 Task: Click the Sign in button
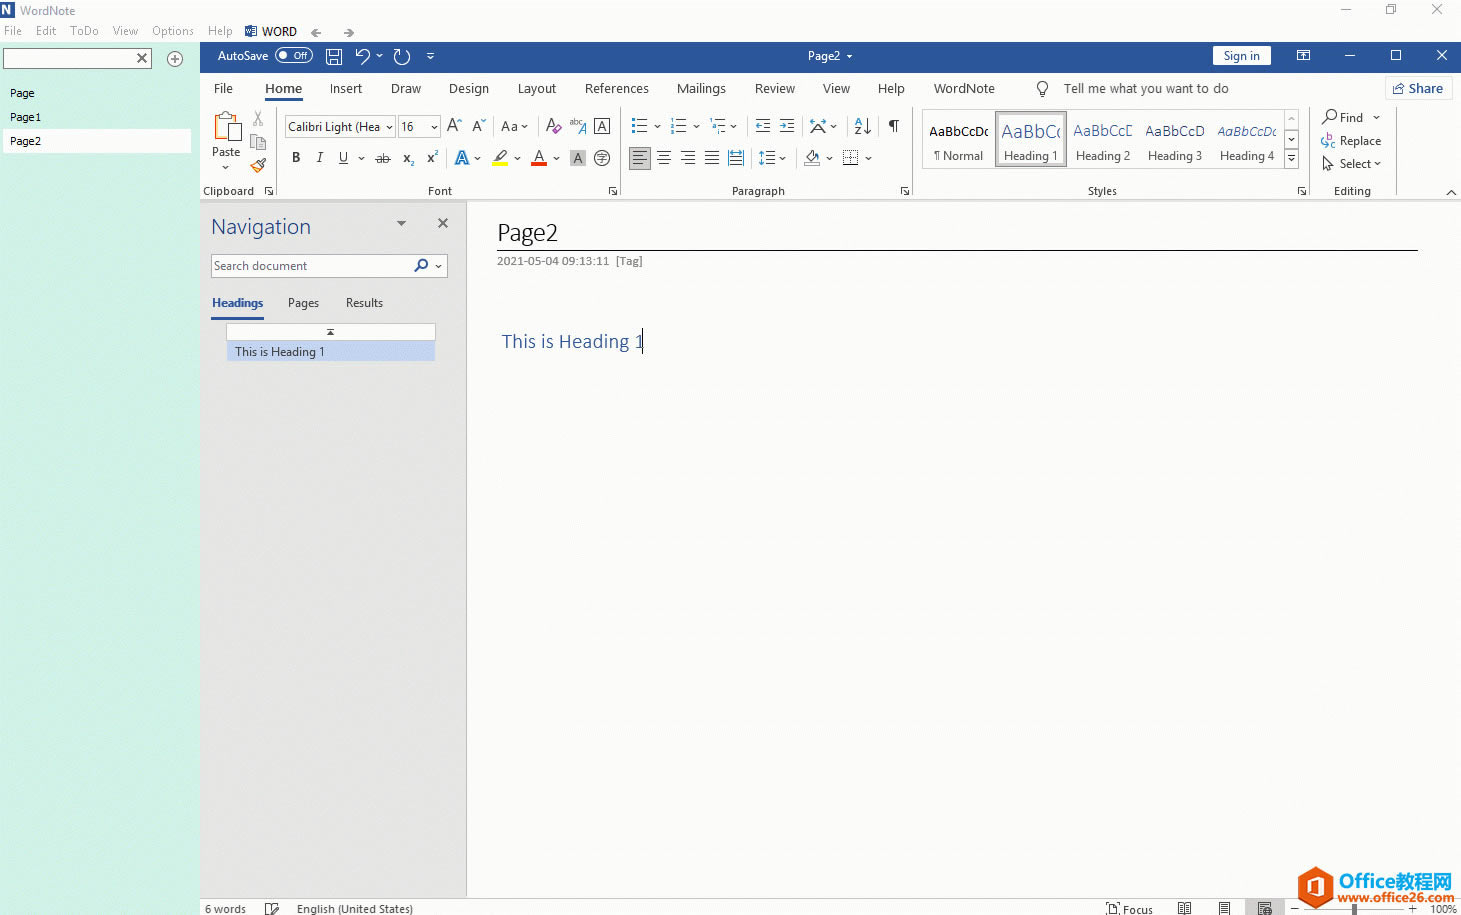coord(1241,56)
